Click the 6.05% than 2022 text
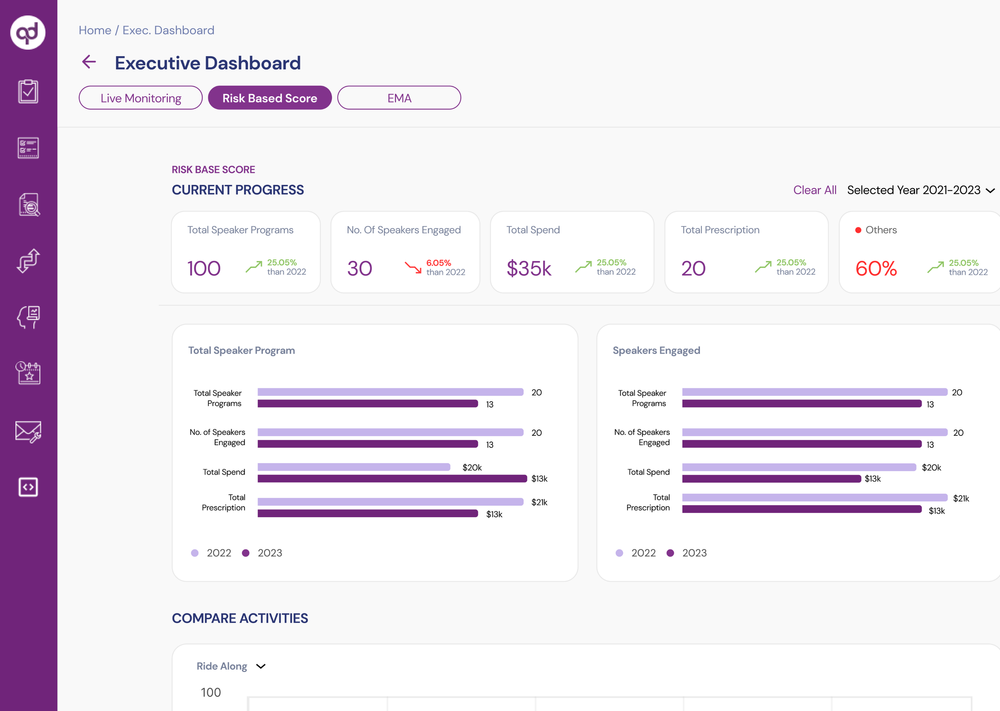Image resolution: width=1000 pixels, height=711 pixels. pyautogui.click(x=446, y=267)
